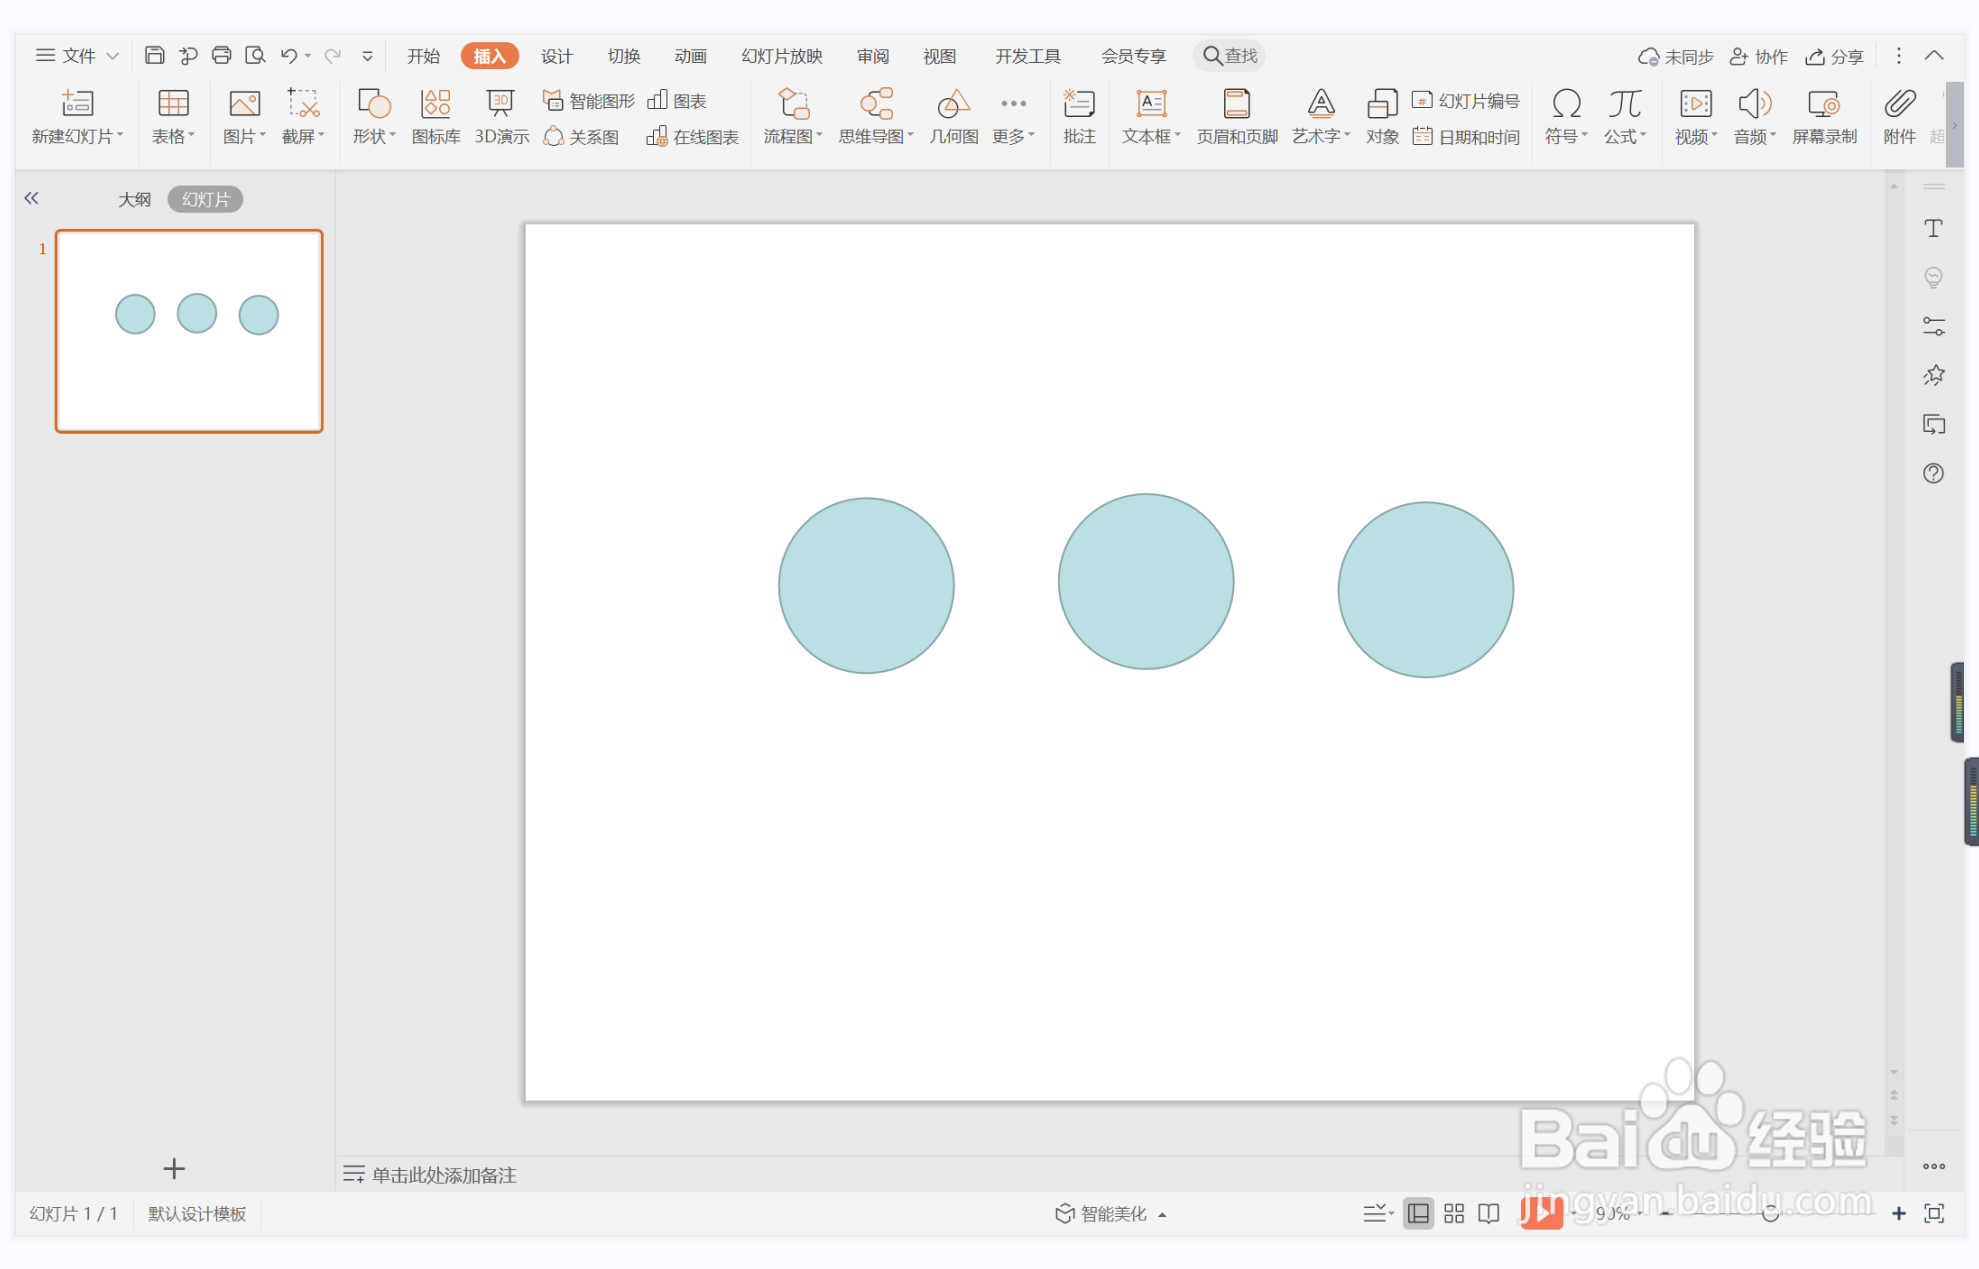Toggle normal view in status bar
Viewport: 1979px width, 1269px height.
pyautogui.click(x=1418, y=1213)
